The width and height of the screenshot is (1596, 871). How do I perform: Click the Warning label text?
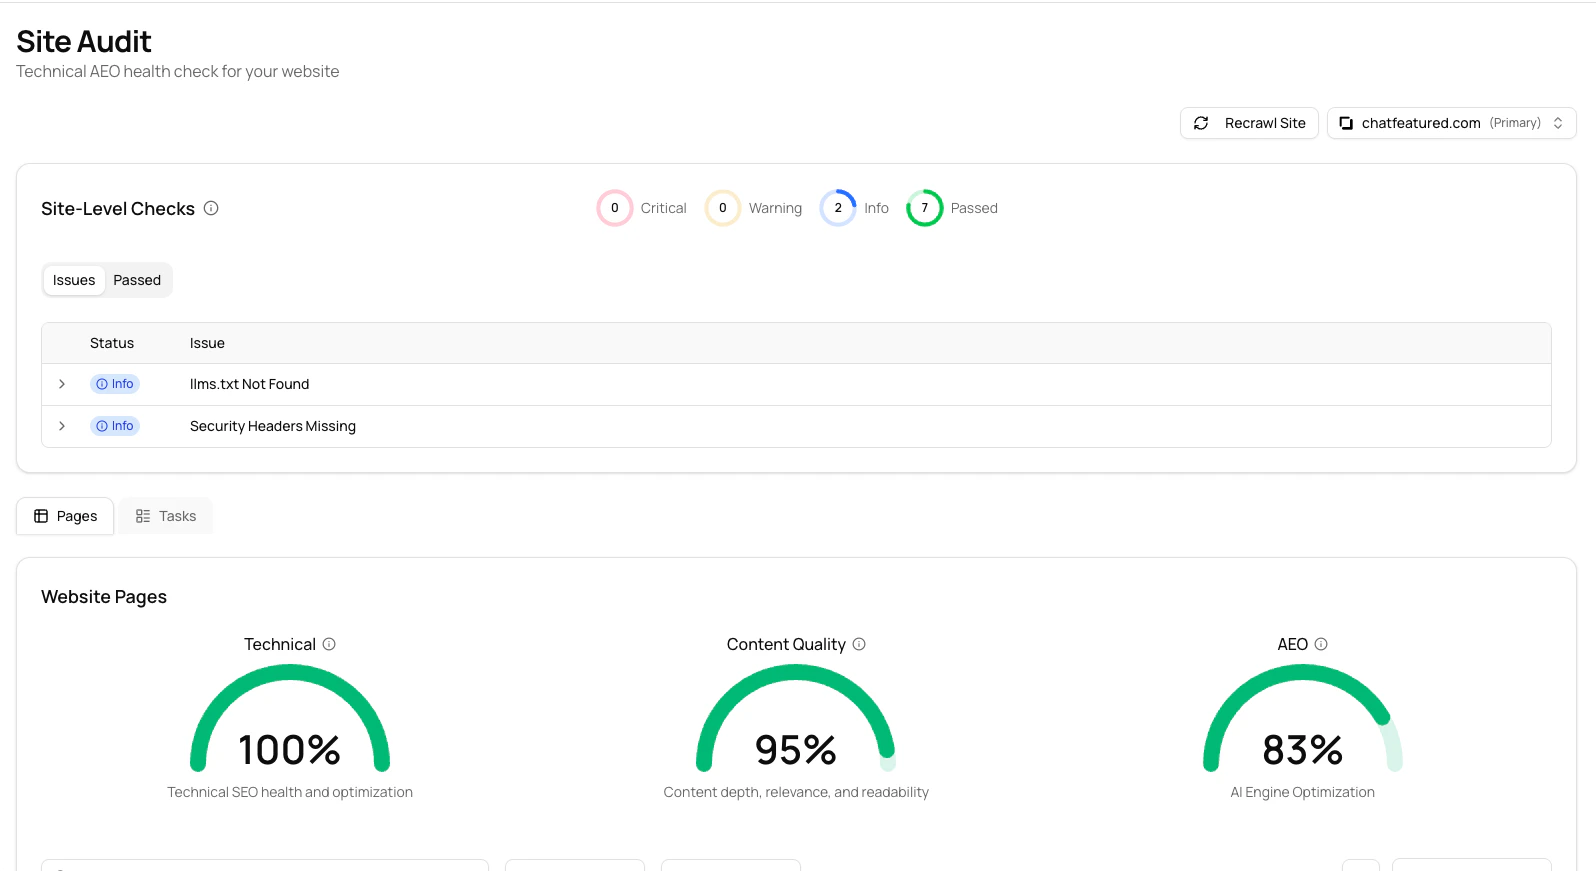click(x=775, y=208)
